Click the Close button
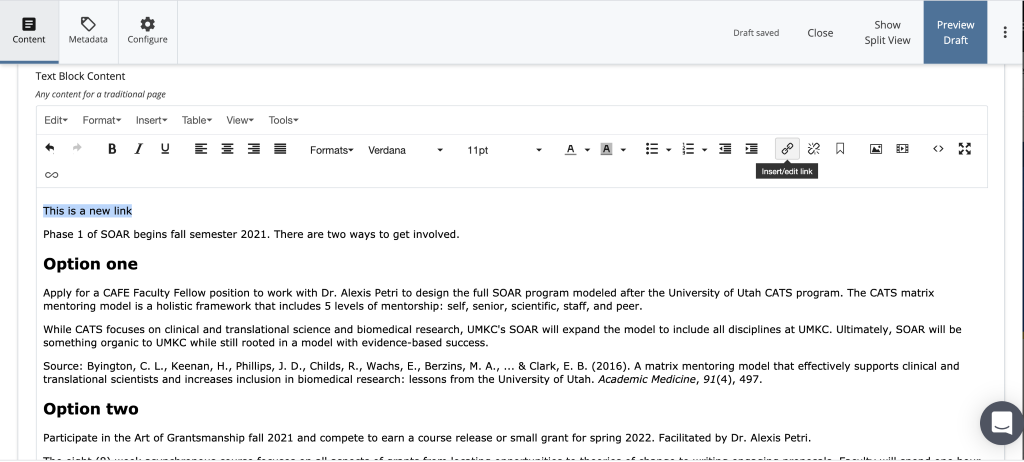This screenshot has height=462, width=1024. [820, 33]
